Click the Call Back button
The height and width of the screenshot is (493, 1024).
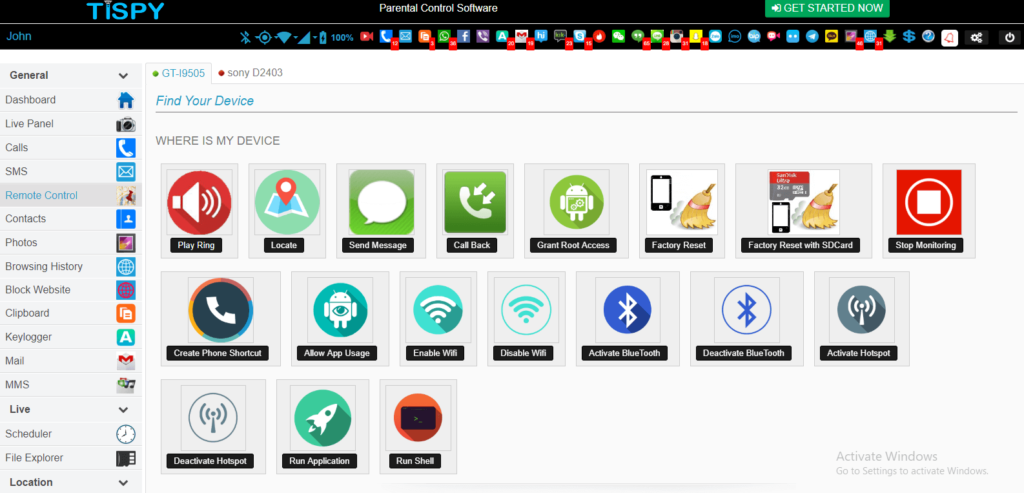point(474,246)
